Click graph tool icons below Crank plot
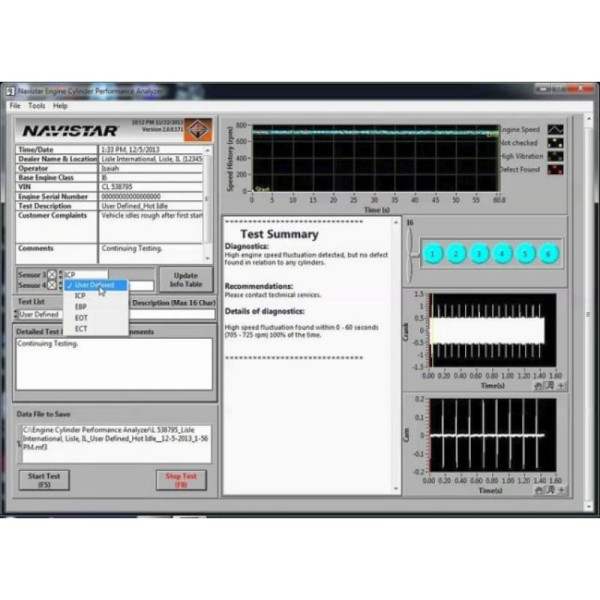 [549, 383]
